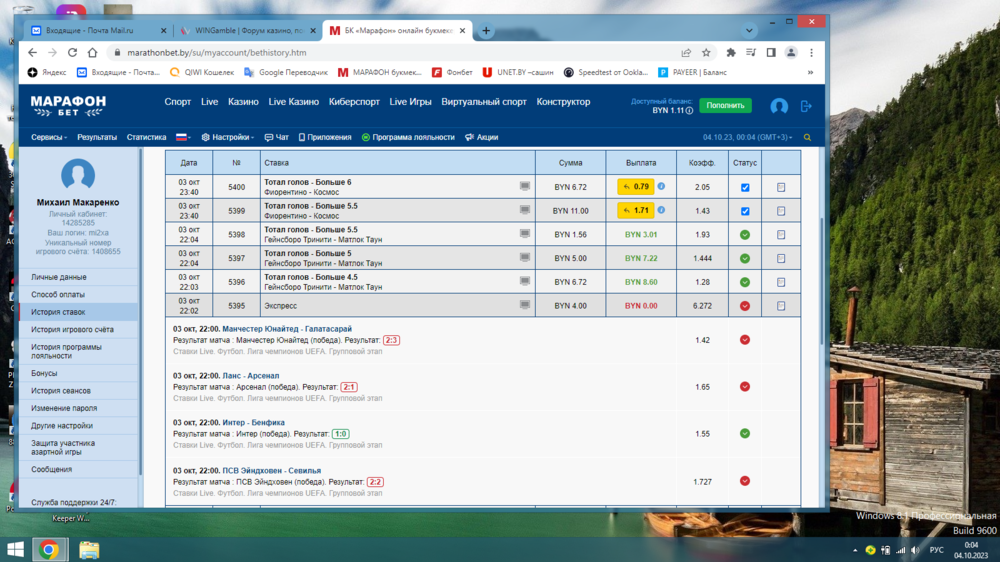Select Бонусы in the sidebar

pos(78,373)
